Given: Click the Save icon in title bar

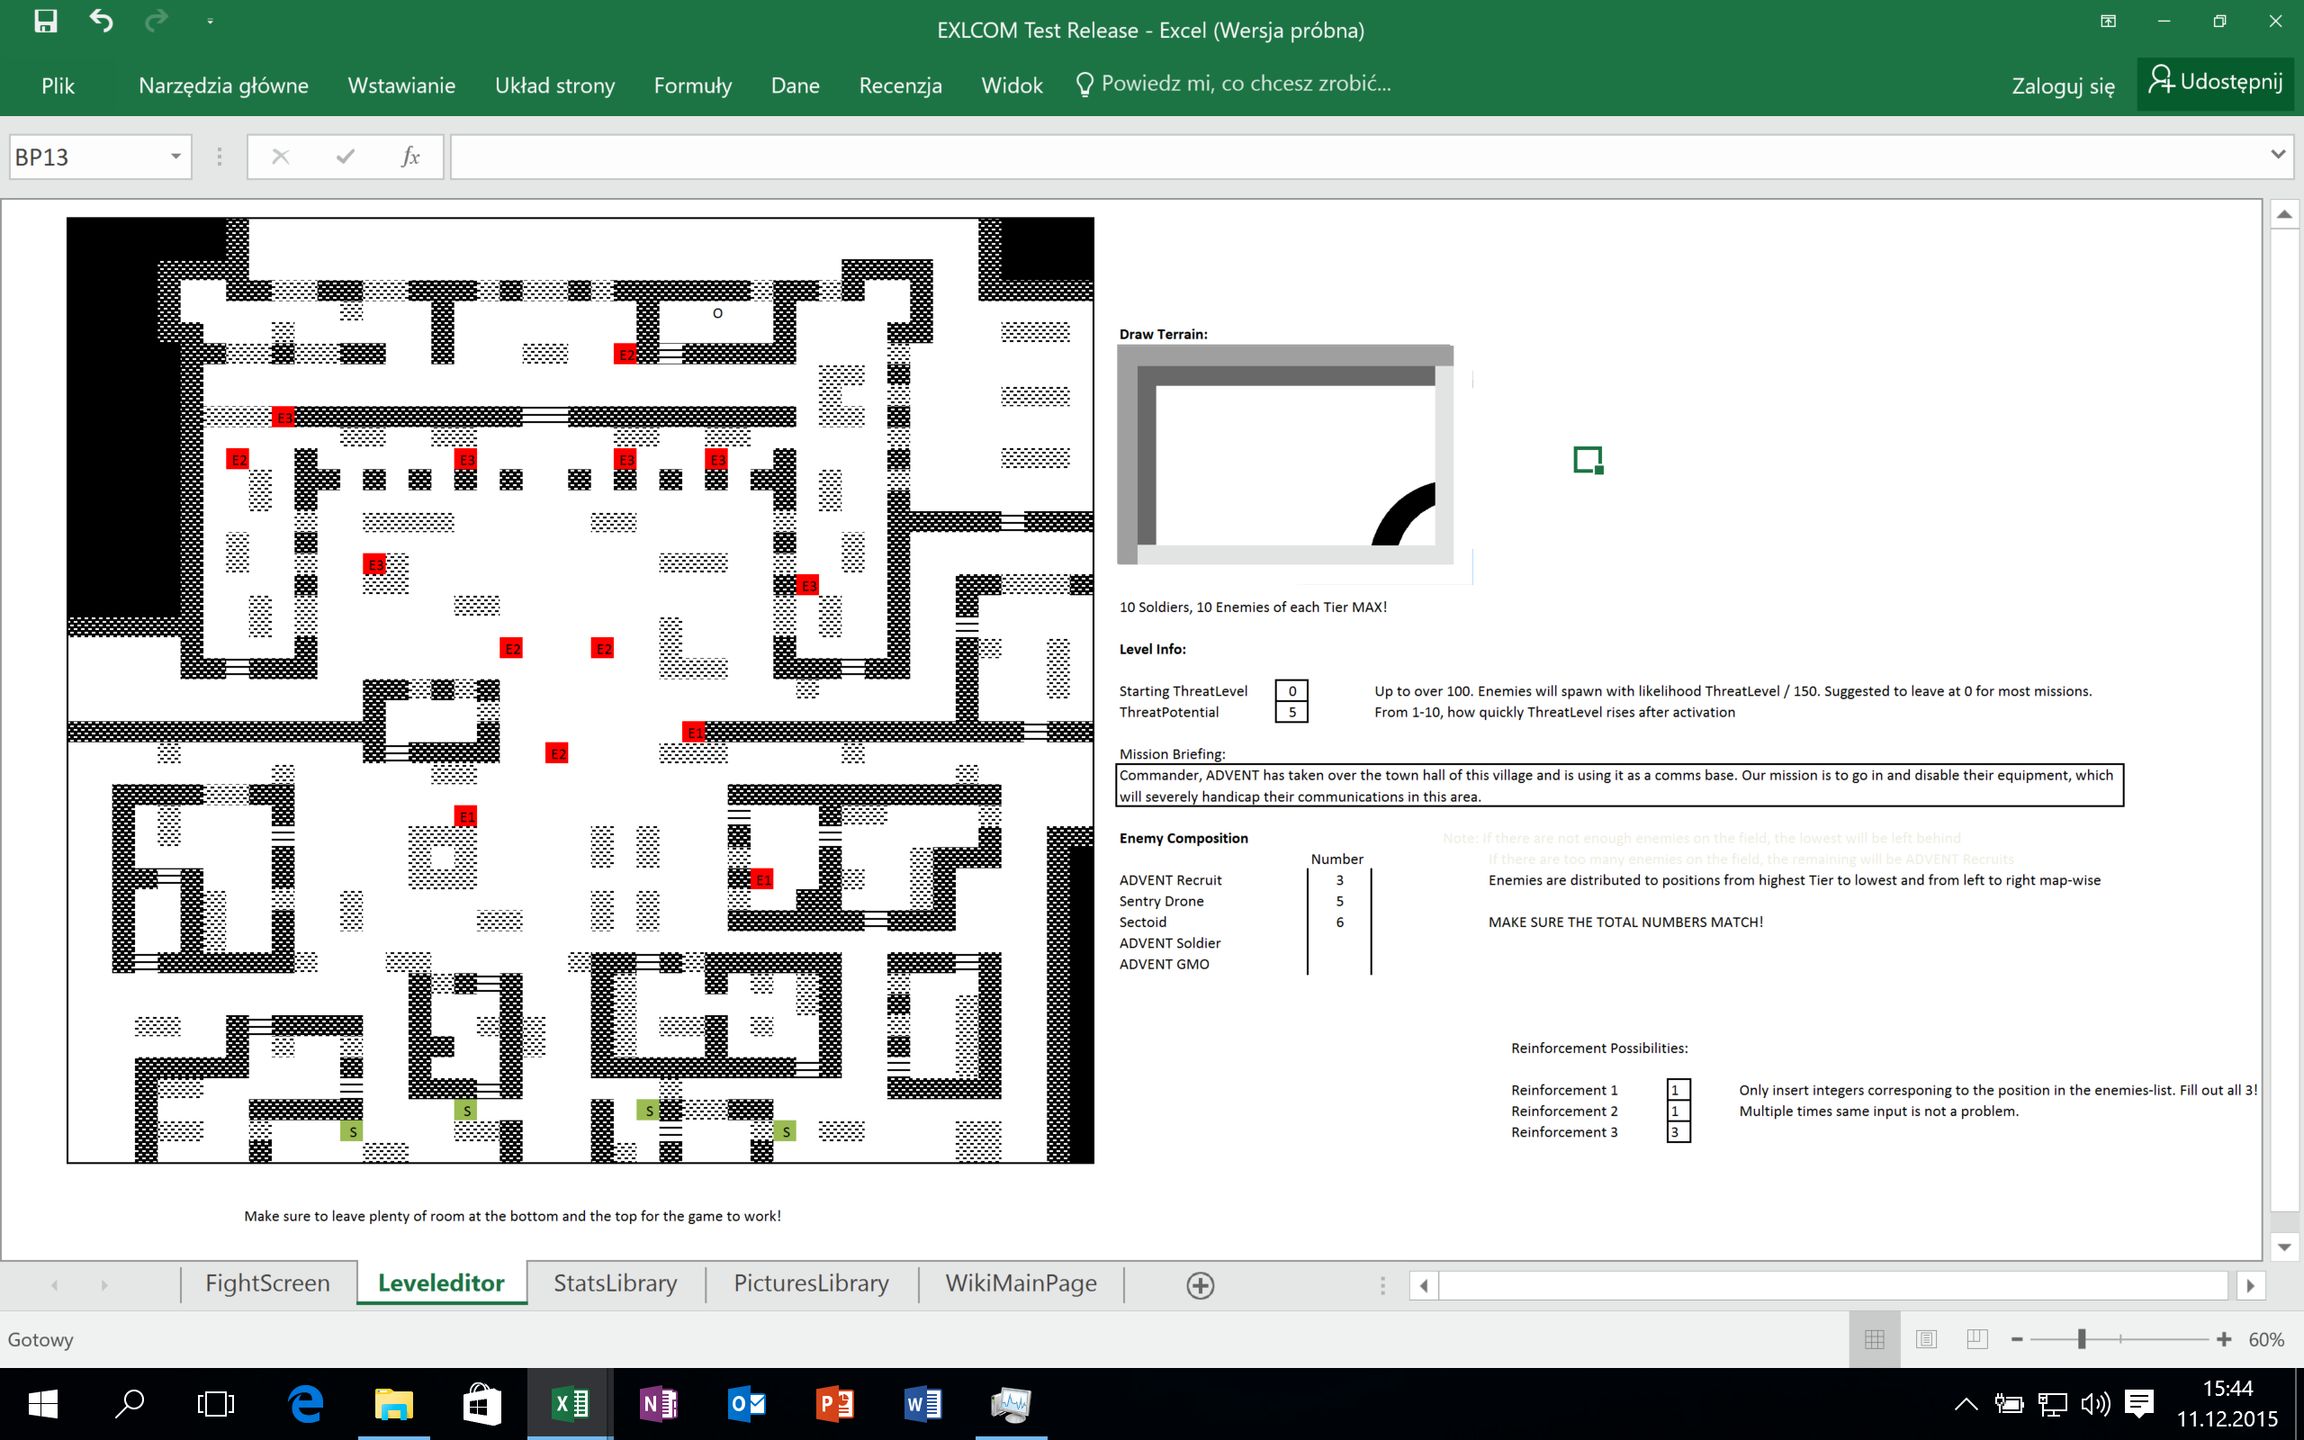Looking at the screenshot, I should [45, 21].
